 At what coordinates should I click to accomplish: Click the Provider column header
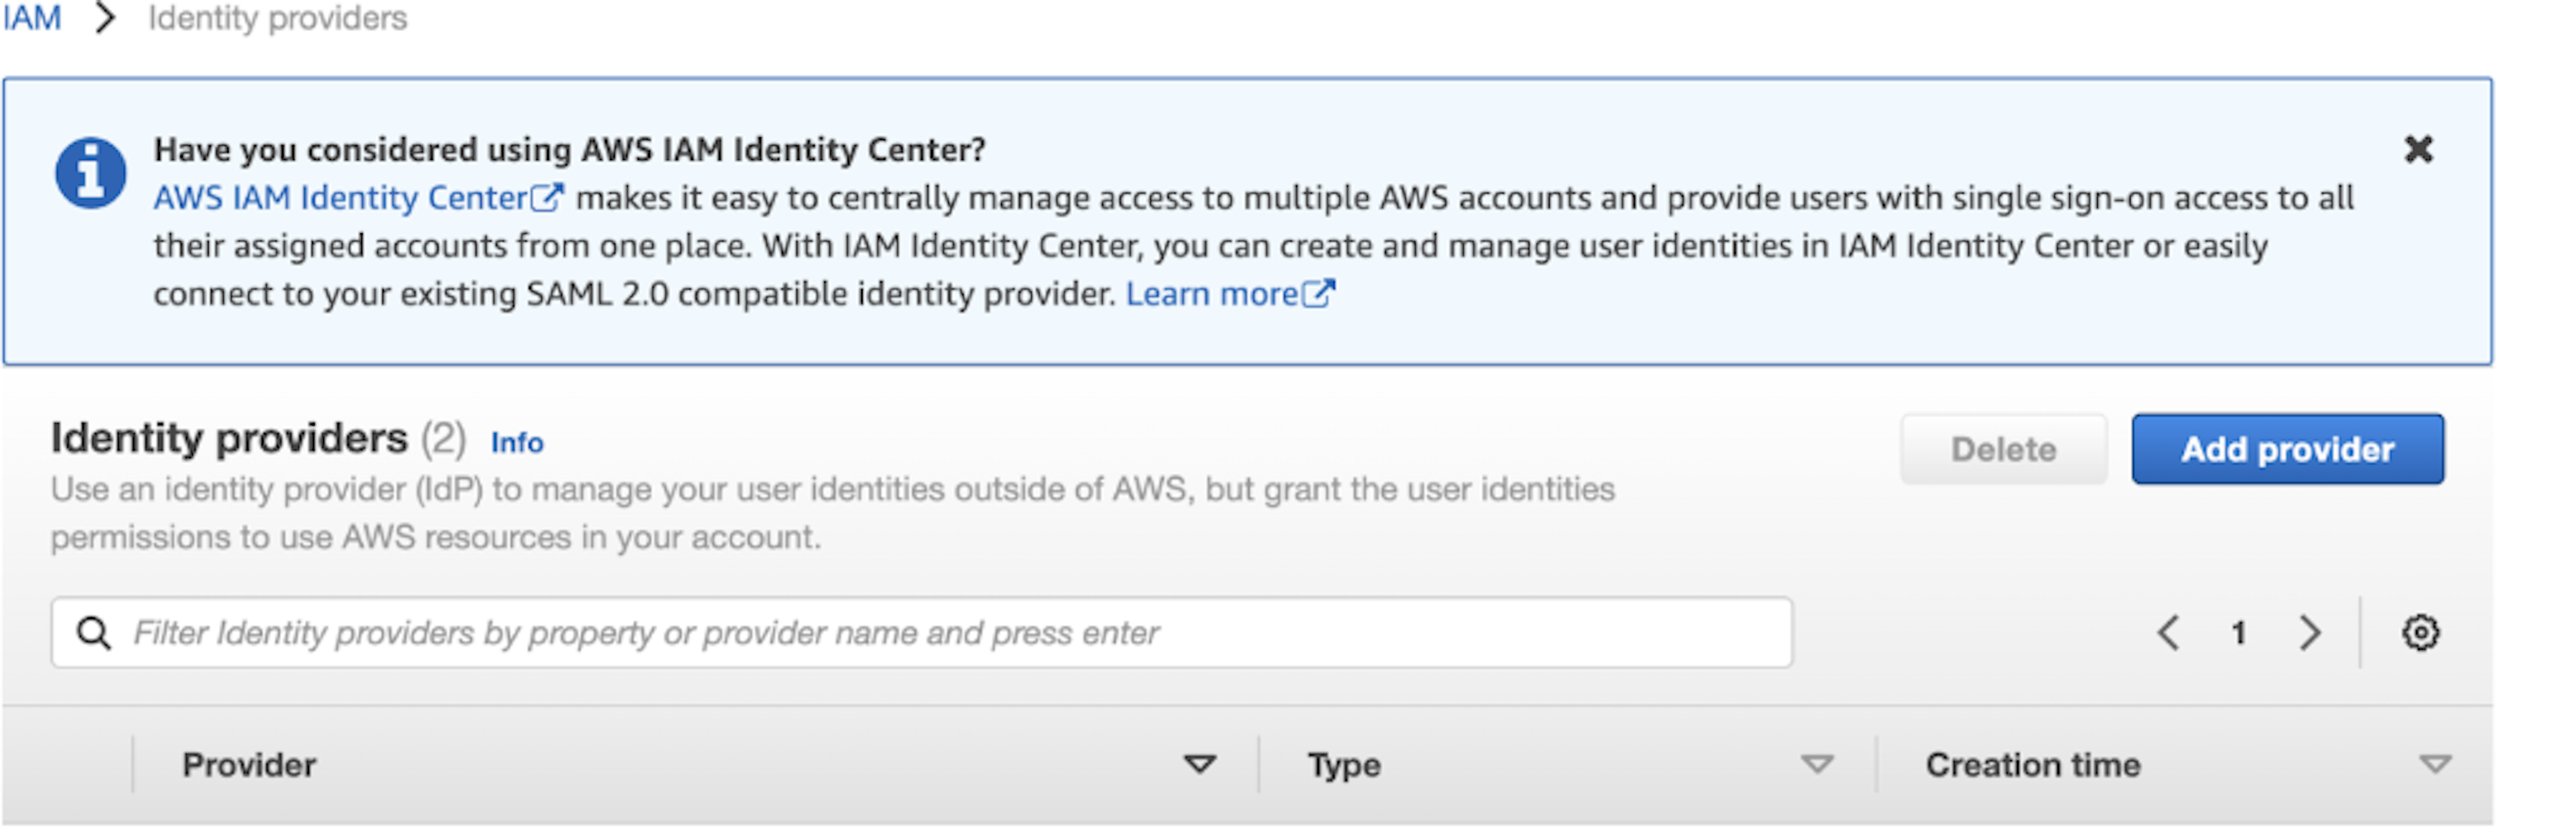pyautogui.click(x=249, y=765)
